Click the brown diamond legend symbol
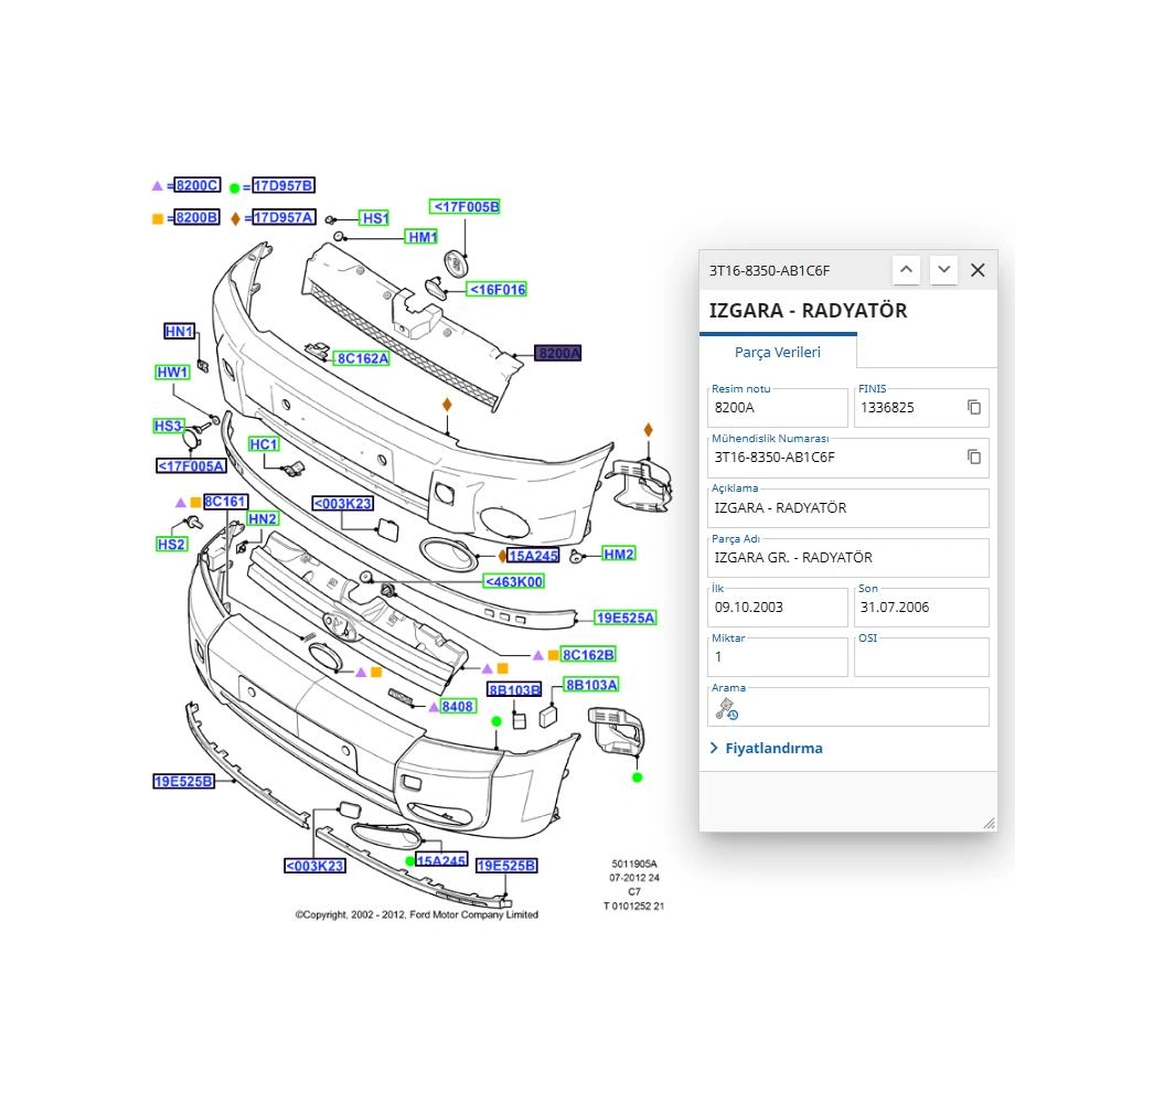The height and width of the screenshot is (1095, 1164). (235, 218)
